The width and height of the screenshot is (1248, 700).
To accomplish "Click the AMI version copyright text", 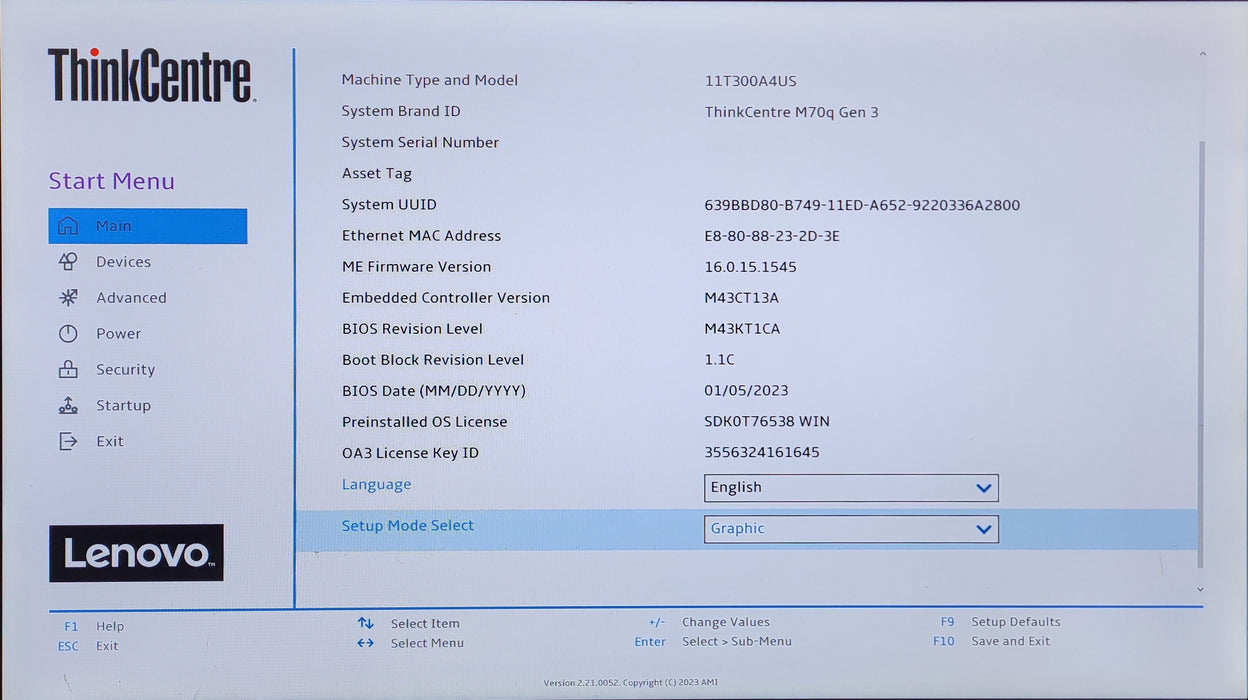I will point(631,683).
